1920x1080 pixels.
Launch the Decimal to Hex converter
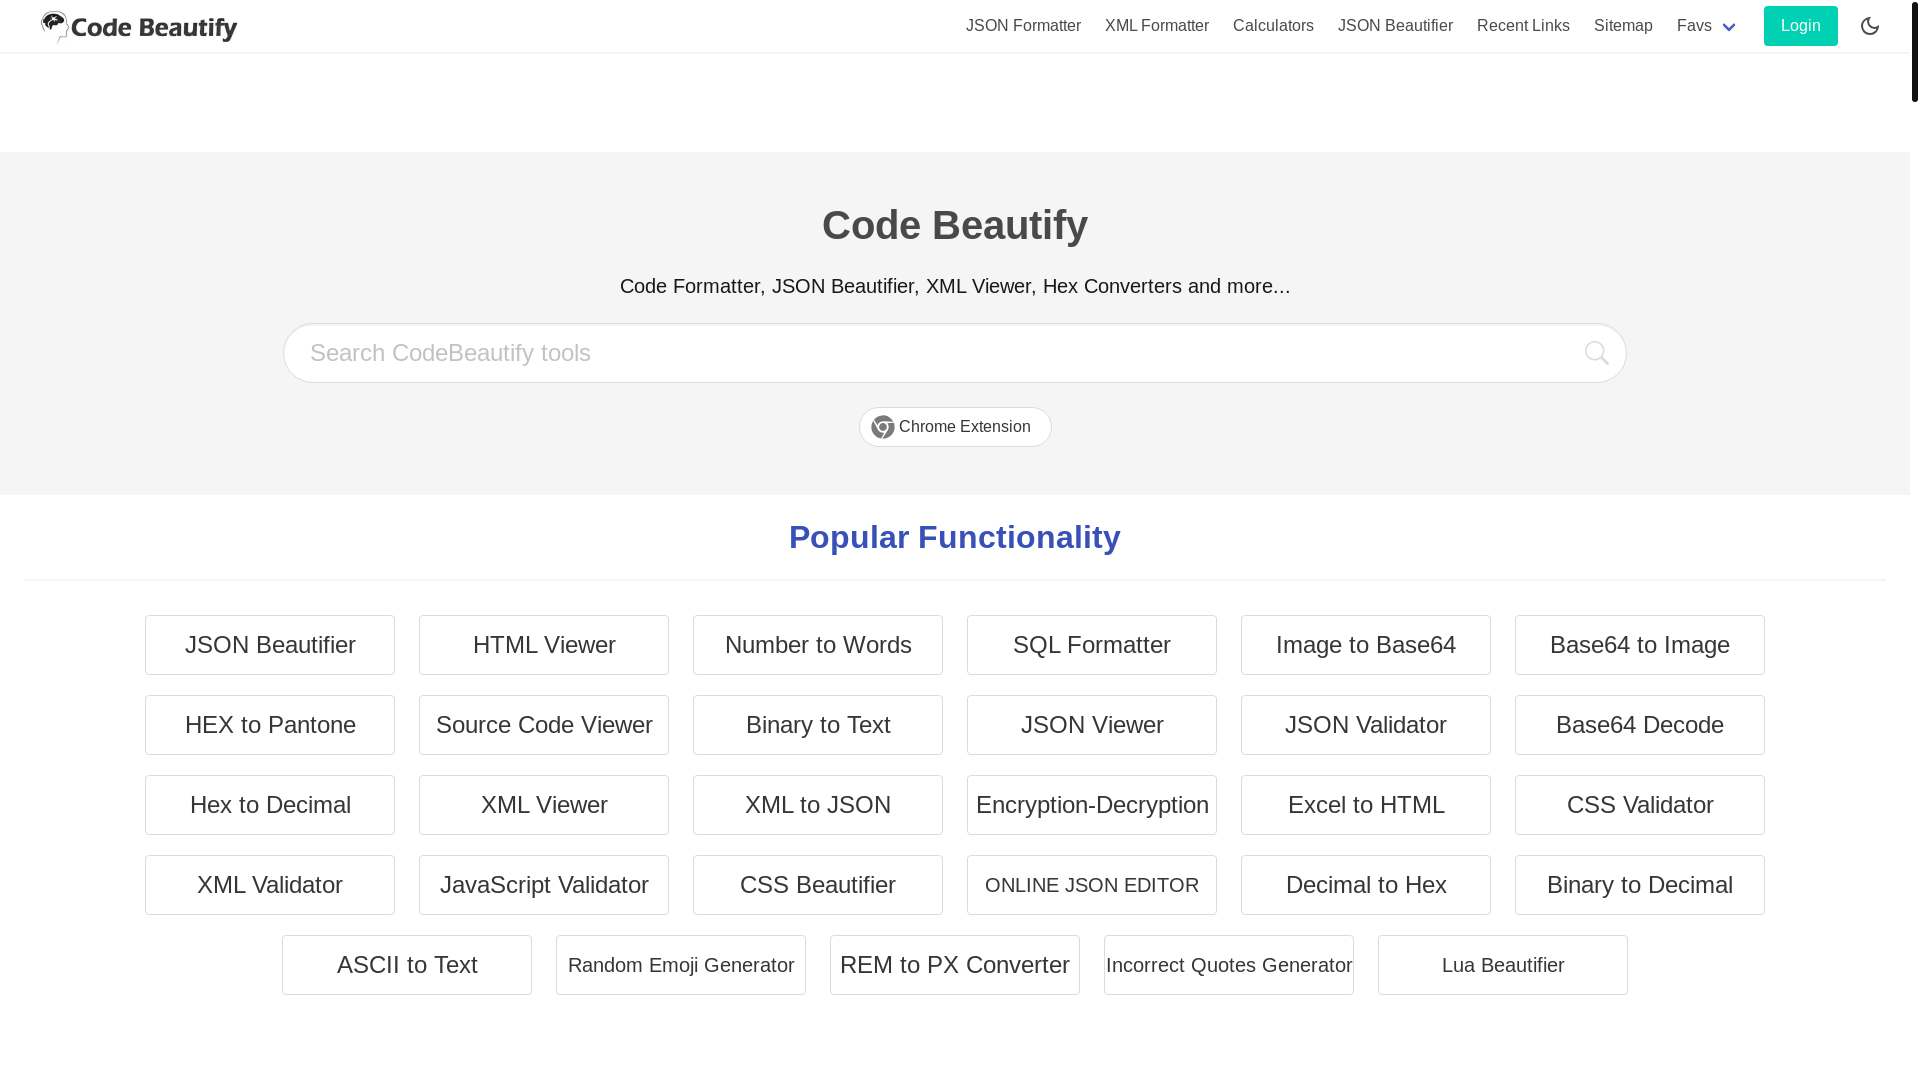point(1366,885)
